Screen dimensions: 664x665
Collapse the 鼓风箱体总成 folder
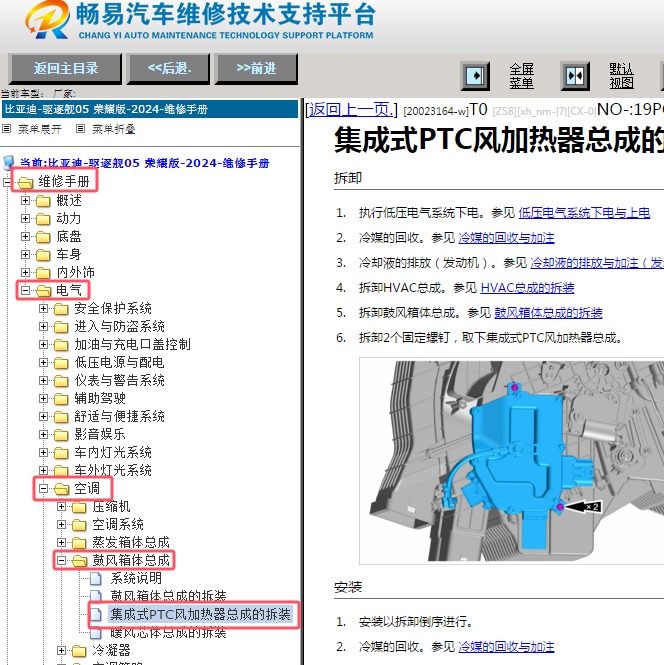[61, 561]
